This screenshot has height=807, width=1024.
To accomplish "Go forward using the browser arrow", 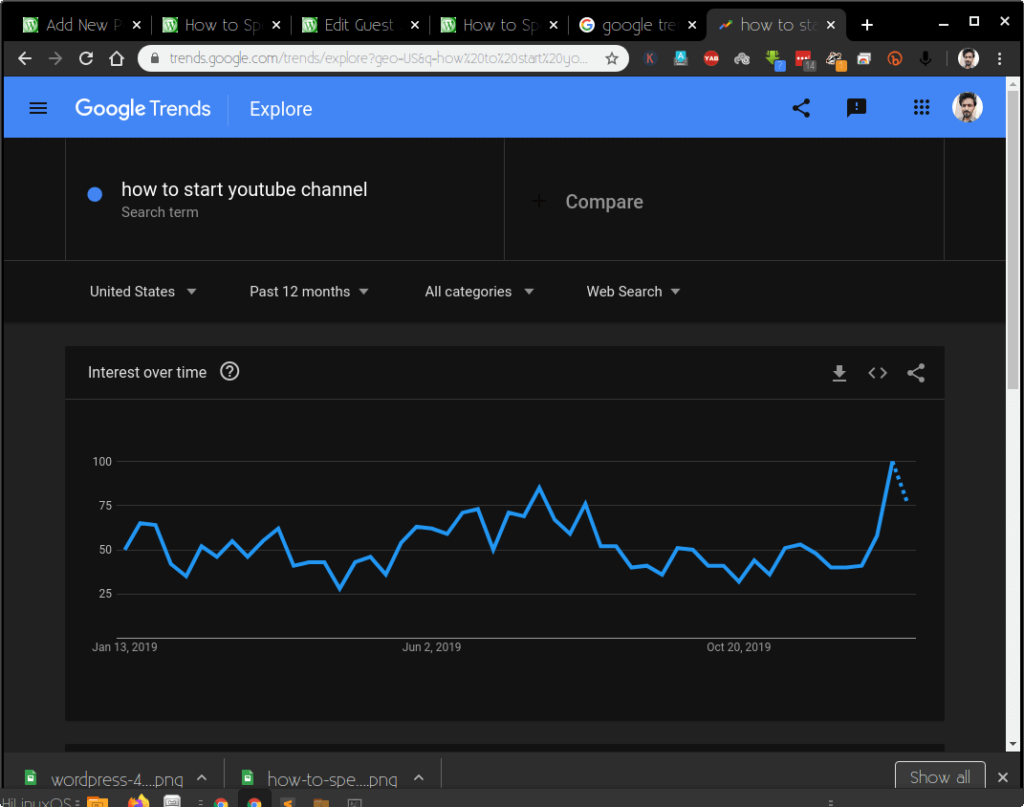I will [x=56, y=59].
